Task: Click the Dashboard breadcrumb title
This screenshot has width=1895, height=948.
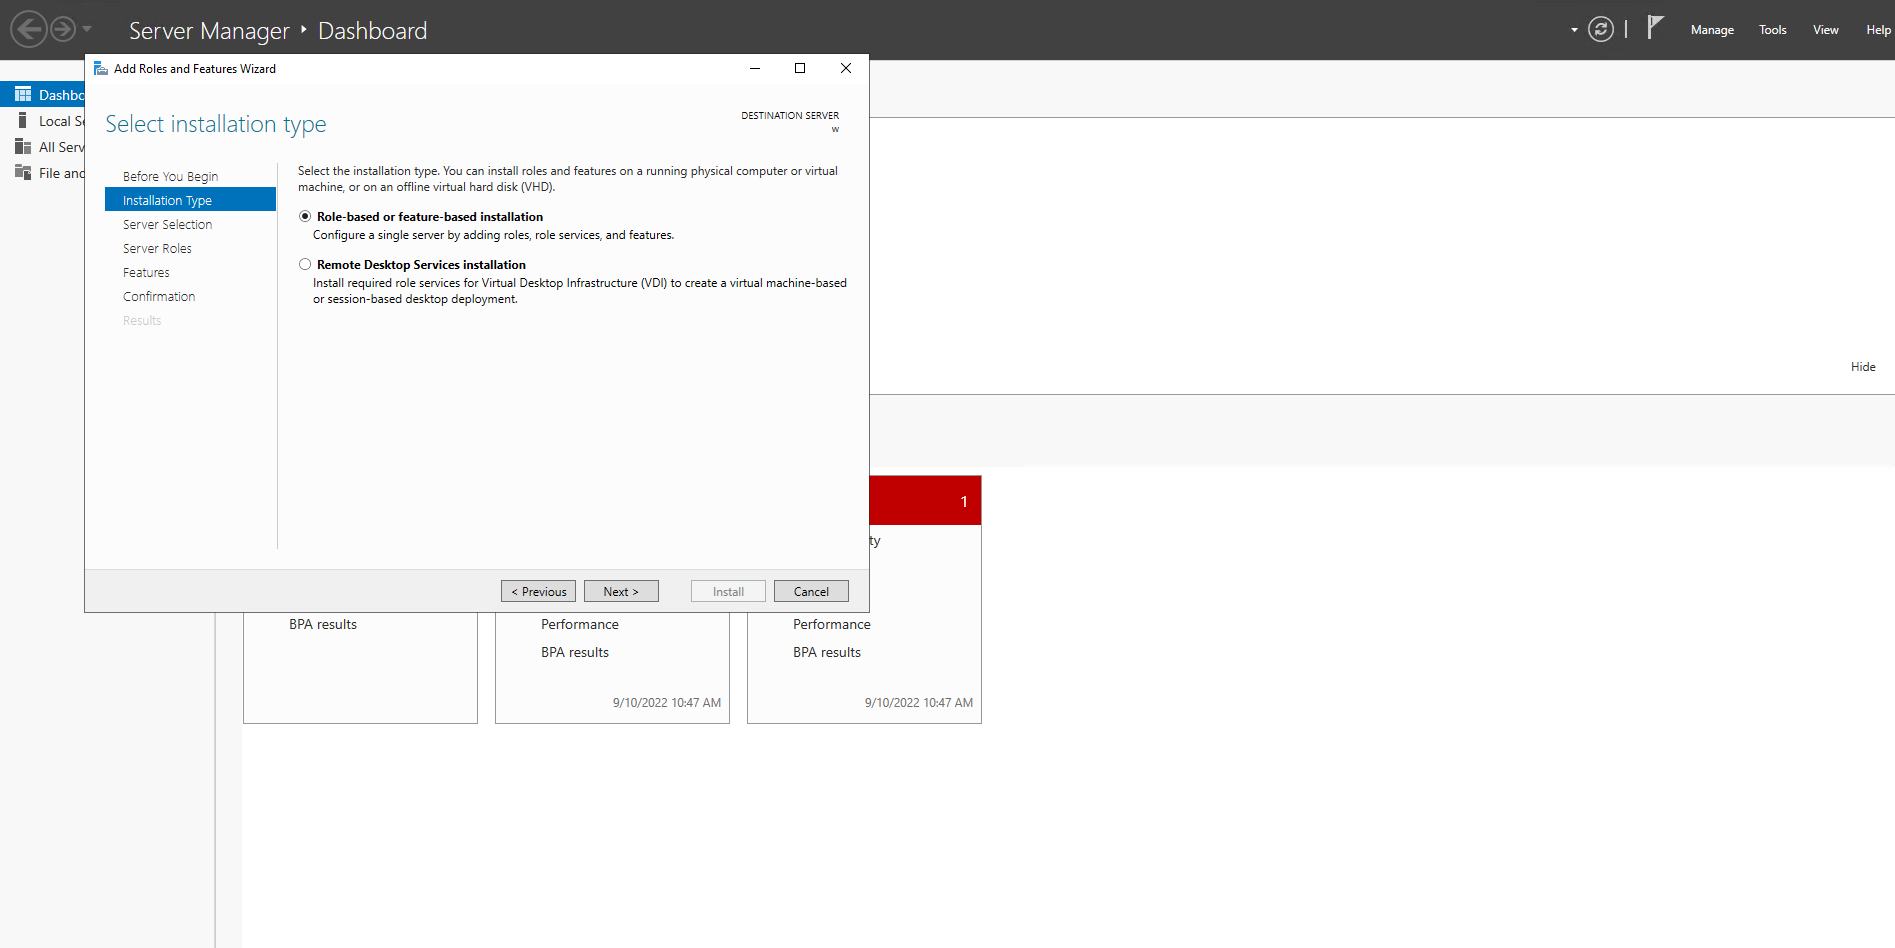Action: point(372,31)
